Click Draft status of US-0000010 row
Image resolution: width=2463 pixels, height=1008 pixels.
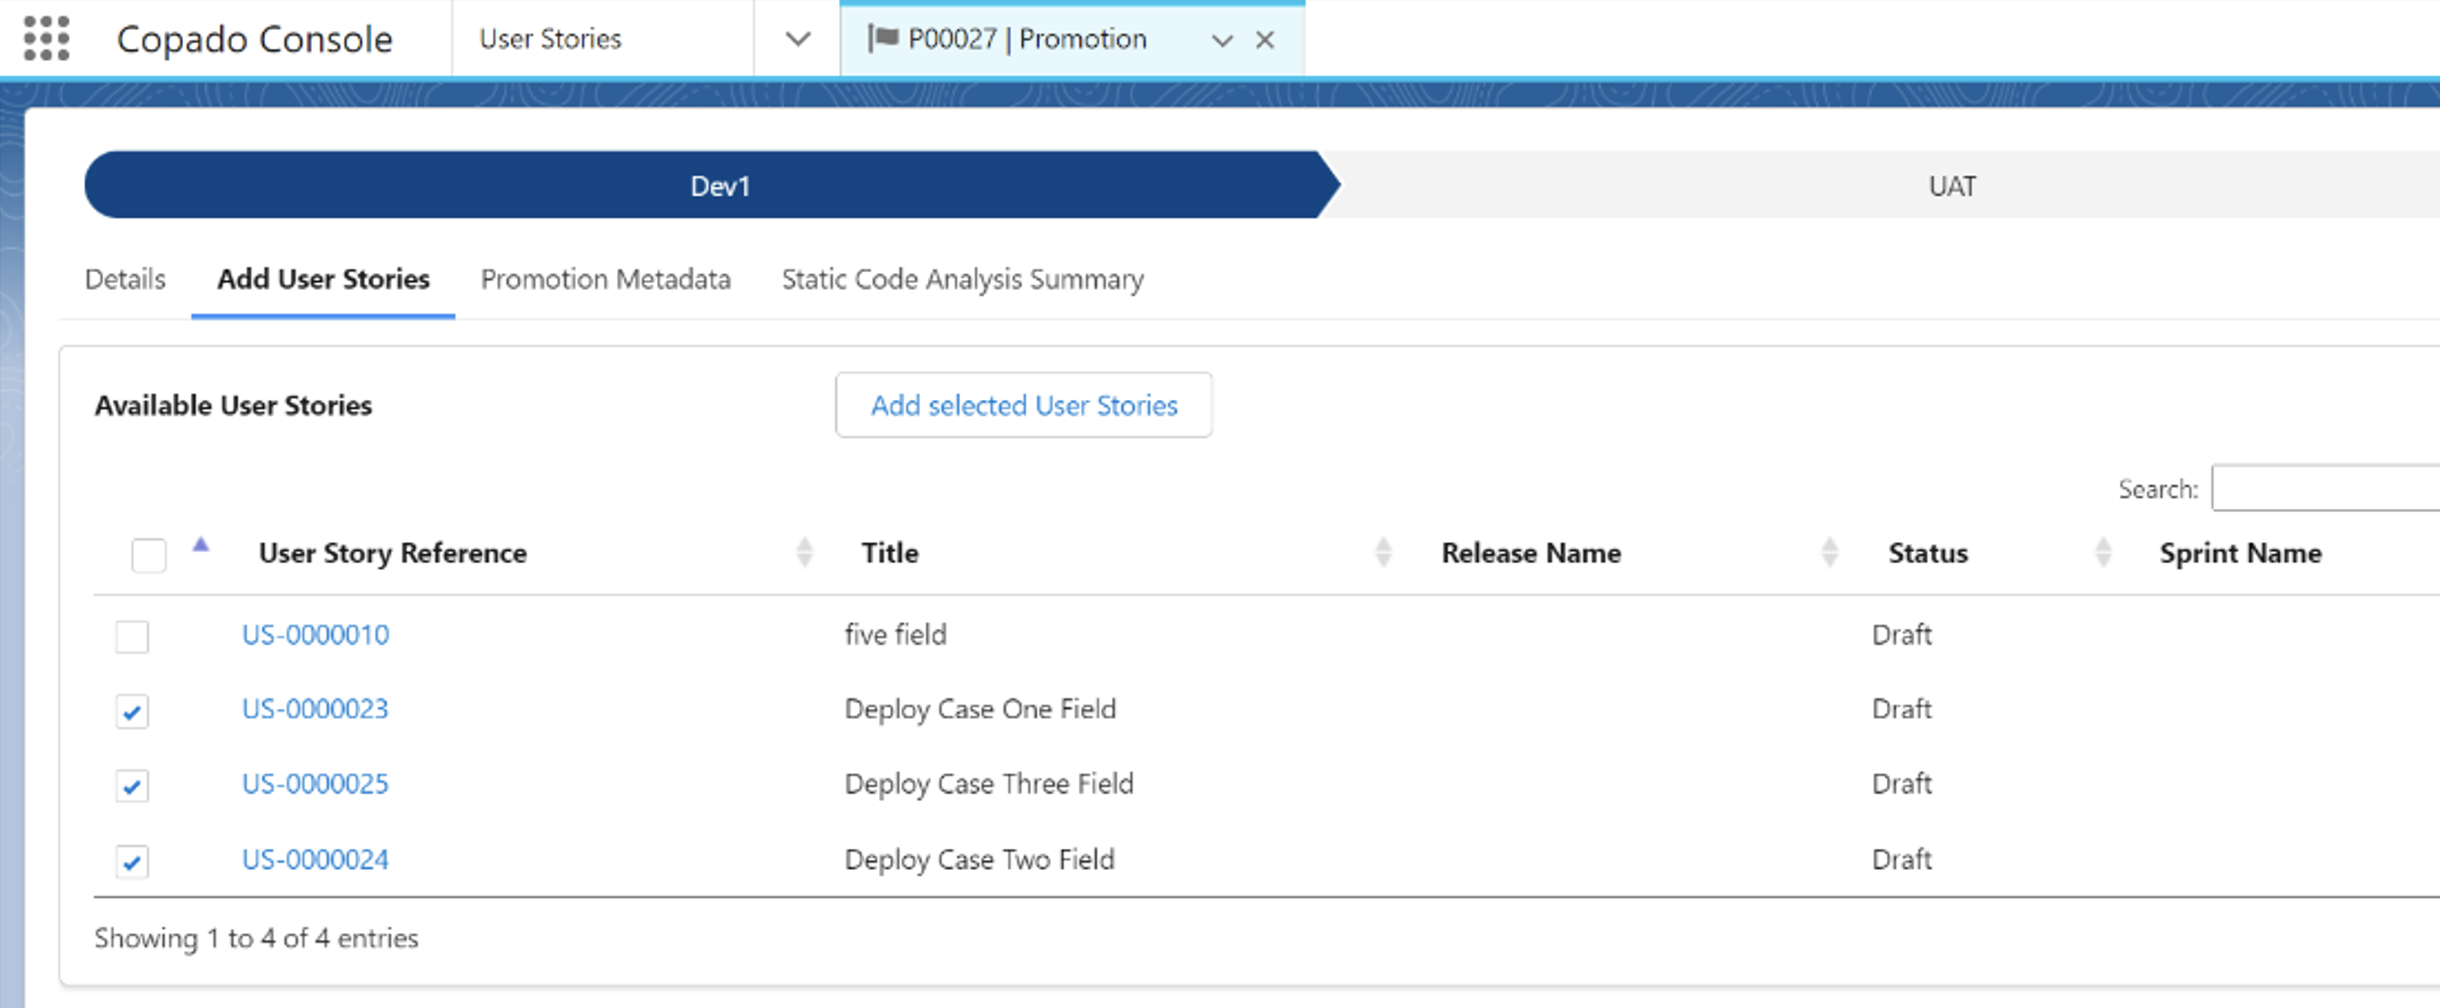click(x=1901, y=635)
